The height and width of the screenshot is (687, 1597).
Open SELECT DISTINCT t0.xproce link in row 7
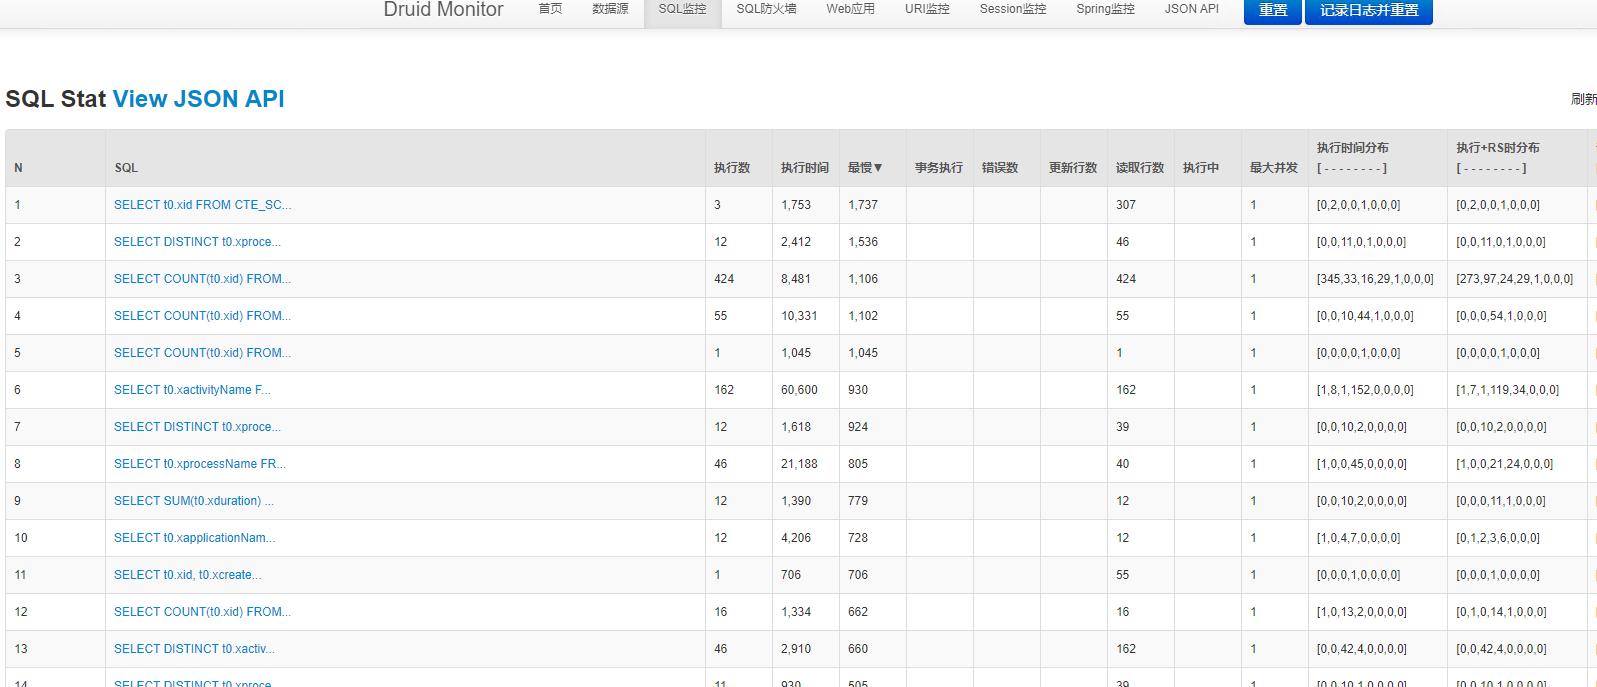(197, 427)
